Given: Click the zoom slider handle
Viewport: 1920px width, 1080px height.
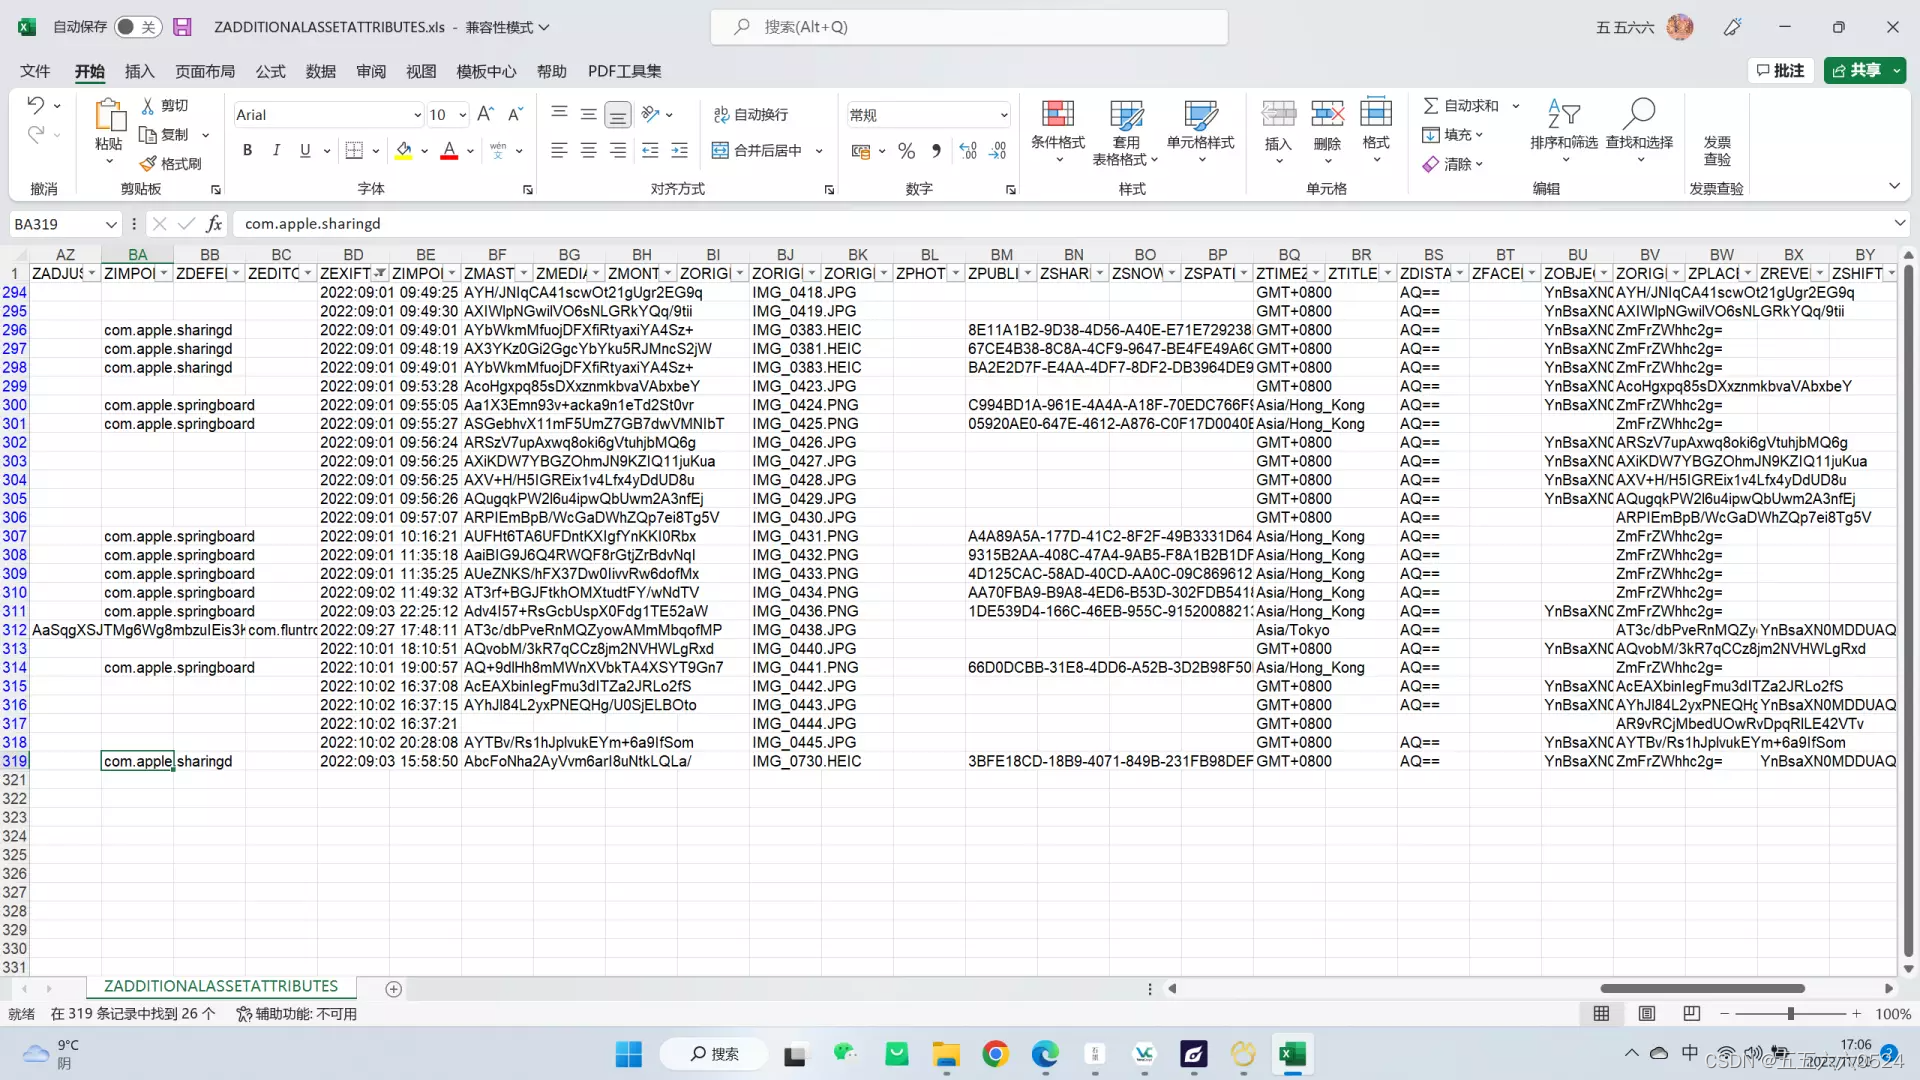Looking at the screenshot, I should pos(1790,1014).
